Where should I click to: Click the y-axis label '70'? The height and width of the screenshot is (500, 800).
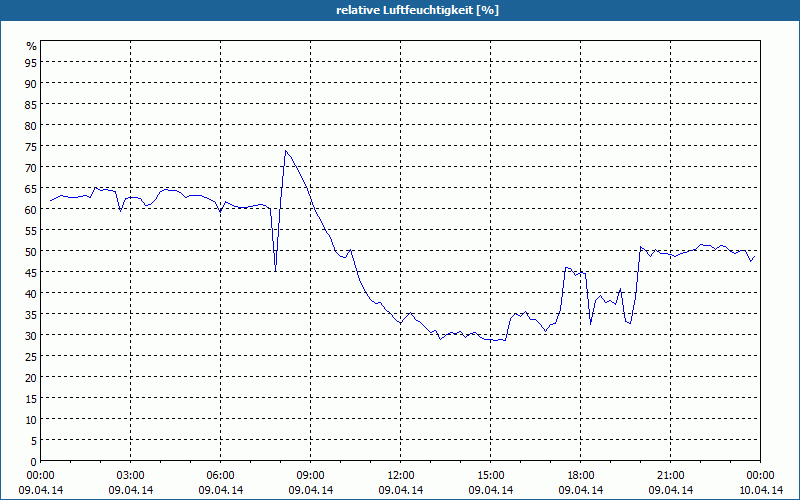(31, 167)
